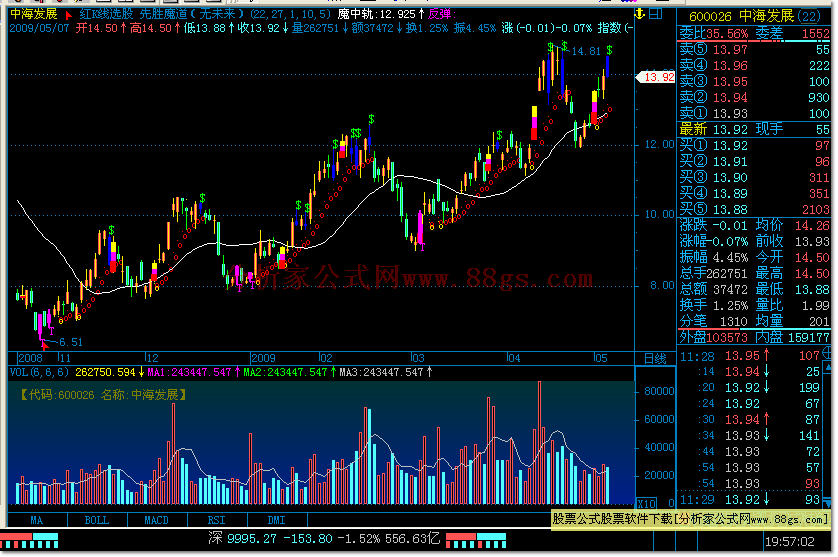Image resolution: width=838 pixels, height=557 pixels.
Task: Select the DMI indicator tab
Action: (x=276, y=520)
